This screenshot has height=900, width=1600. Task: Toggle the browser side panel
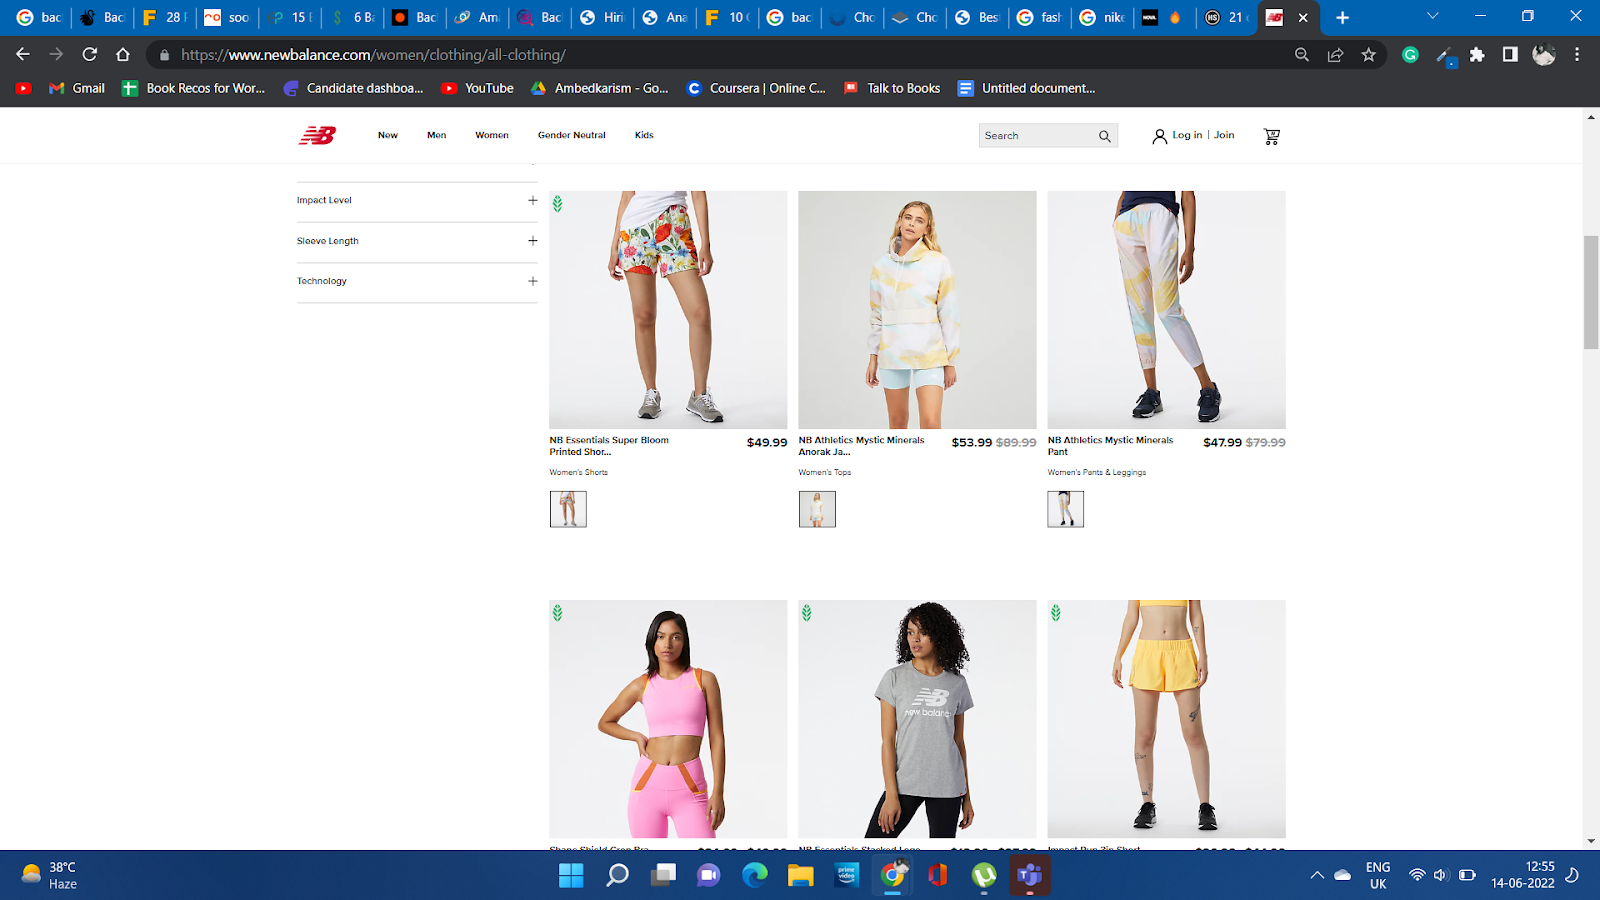[x=1510, y=55]
